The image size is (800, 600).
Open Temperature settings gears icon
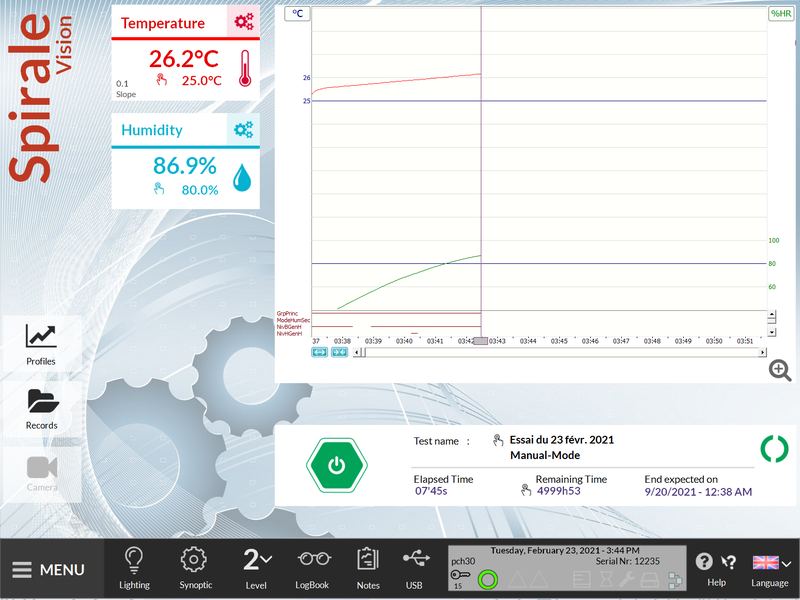(243, 23)
